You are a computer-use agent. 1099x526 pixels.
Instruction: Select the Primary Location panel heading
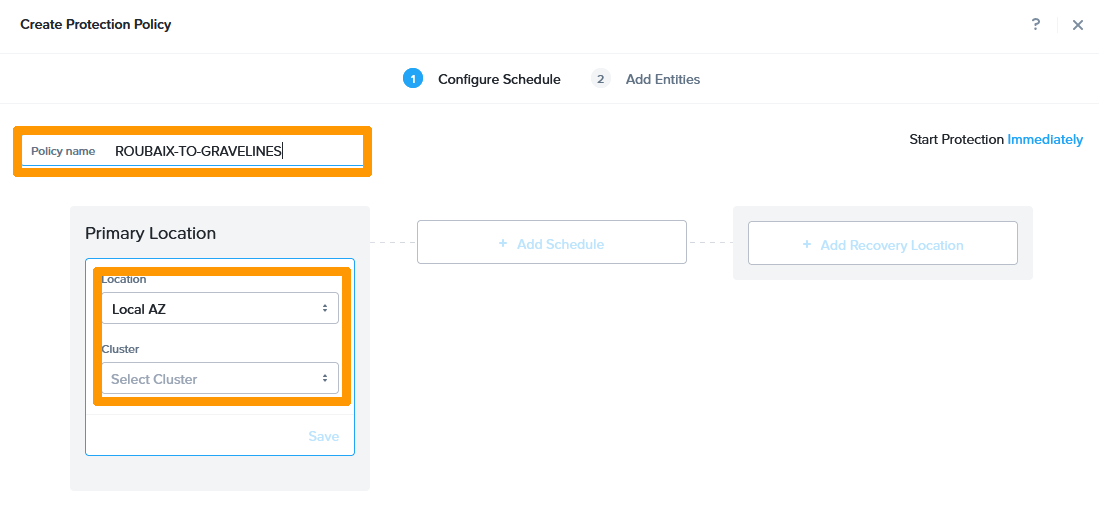(150, 233)
